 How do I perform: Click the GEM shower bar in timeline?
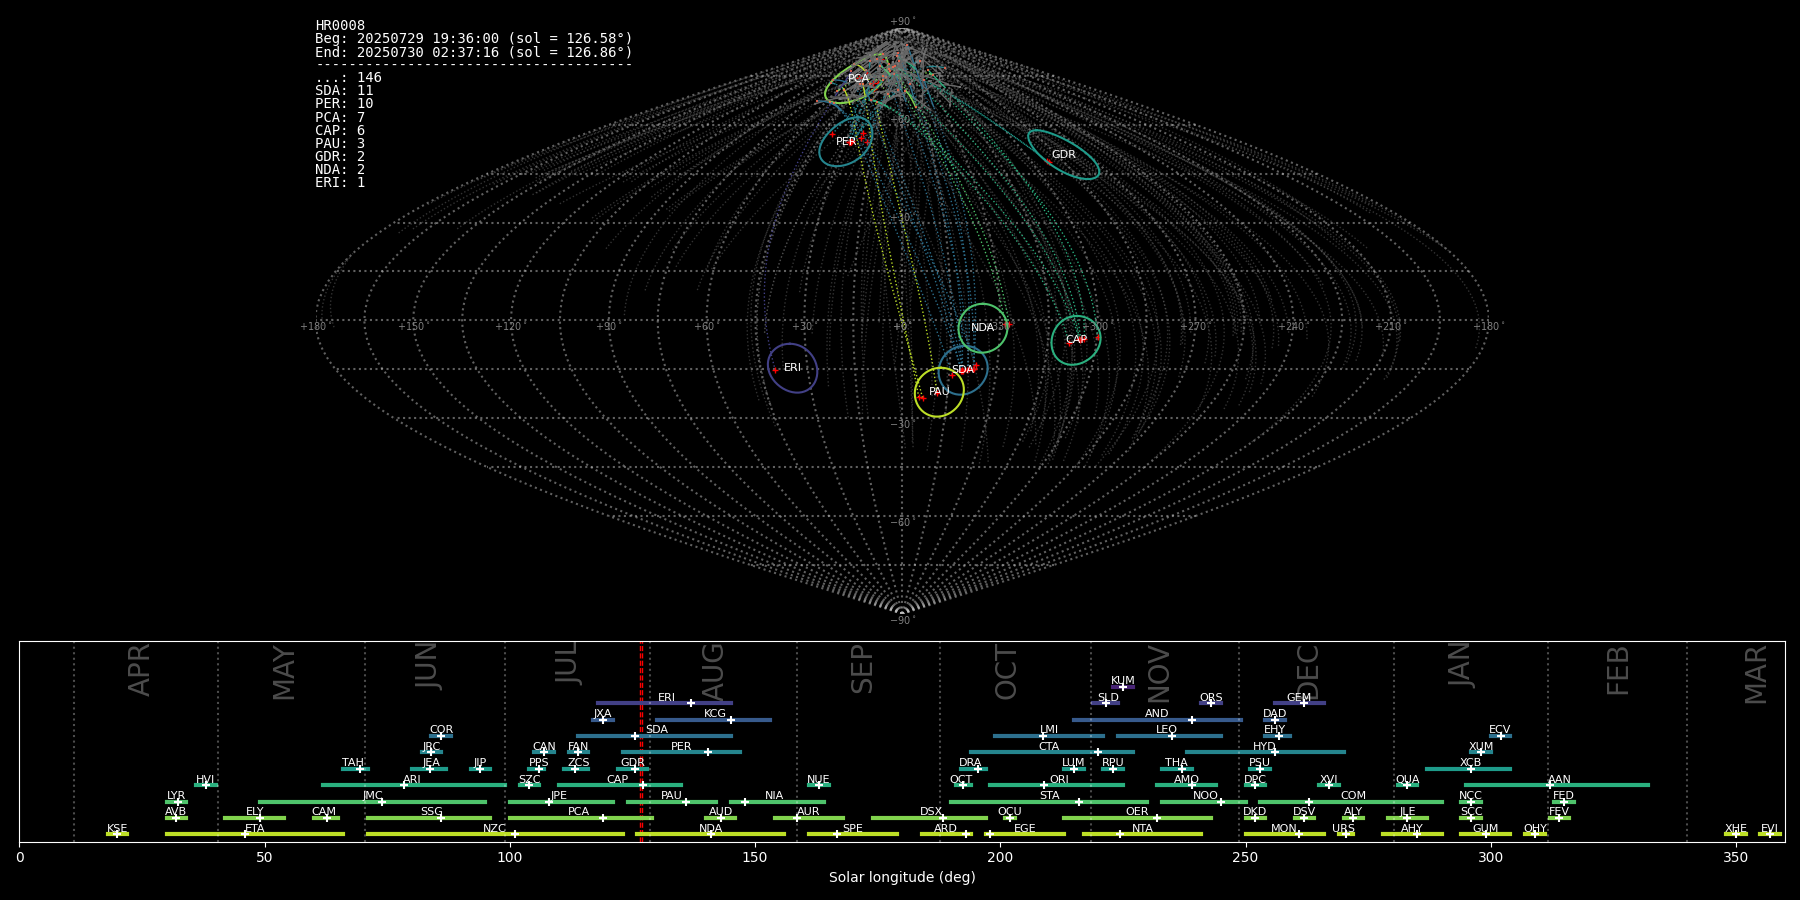point(1299,703)
